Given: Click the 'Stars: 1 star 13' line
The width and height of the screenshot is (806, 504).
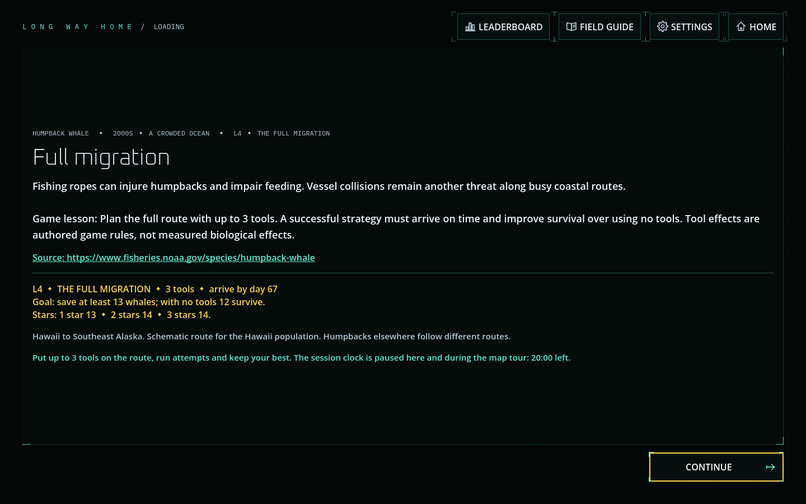Looking at the screenshot, I should tap(121, 315).
